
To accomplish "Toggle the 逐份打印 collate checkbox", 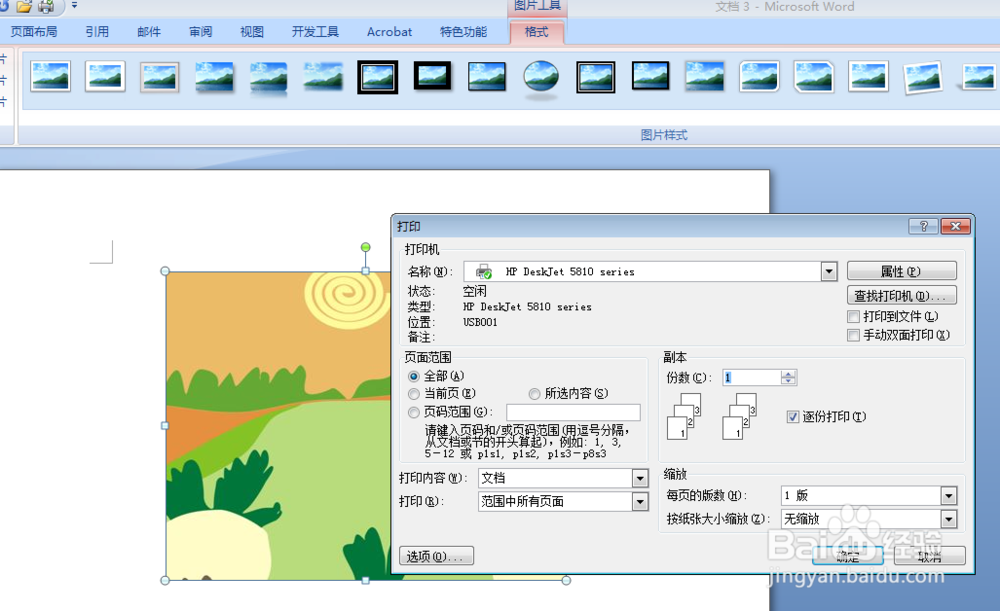I will (793, 416).
